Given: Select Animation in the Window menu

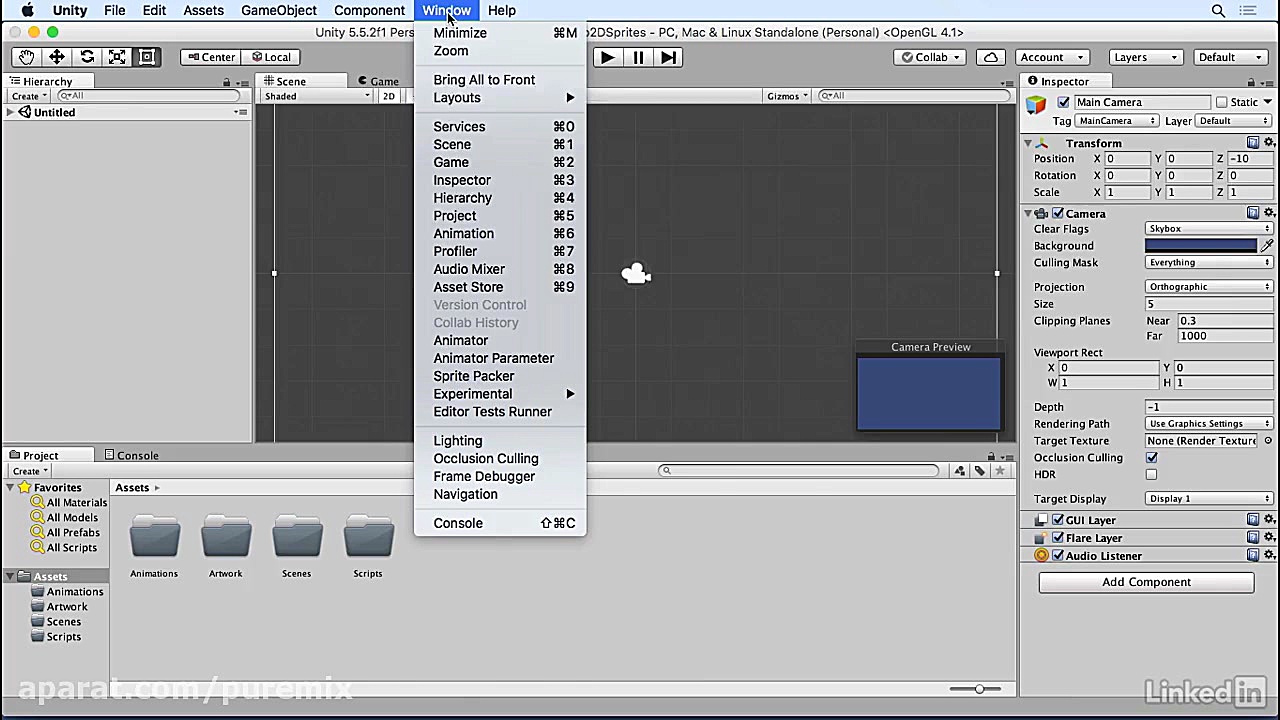Looking at the screenshot, I should tap(500, 233).
